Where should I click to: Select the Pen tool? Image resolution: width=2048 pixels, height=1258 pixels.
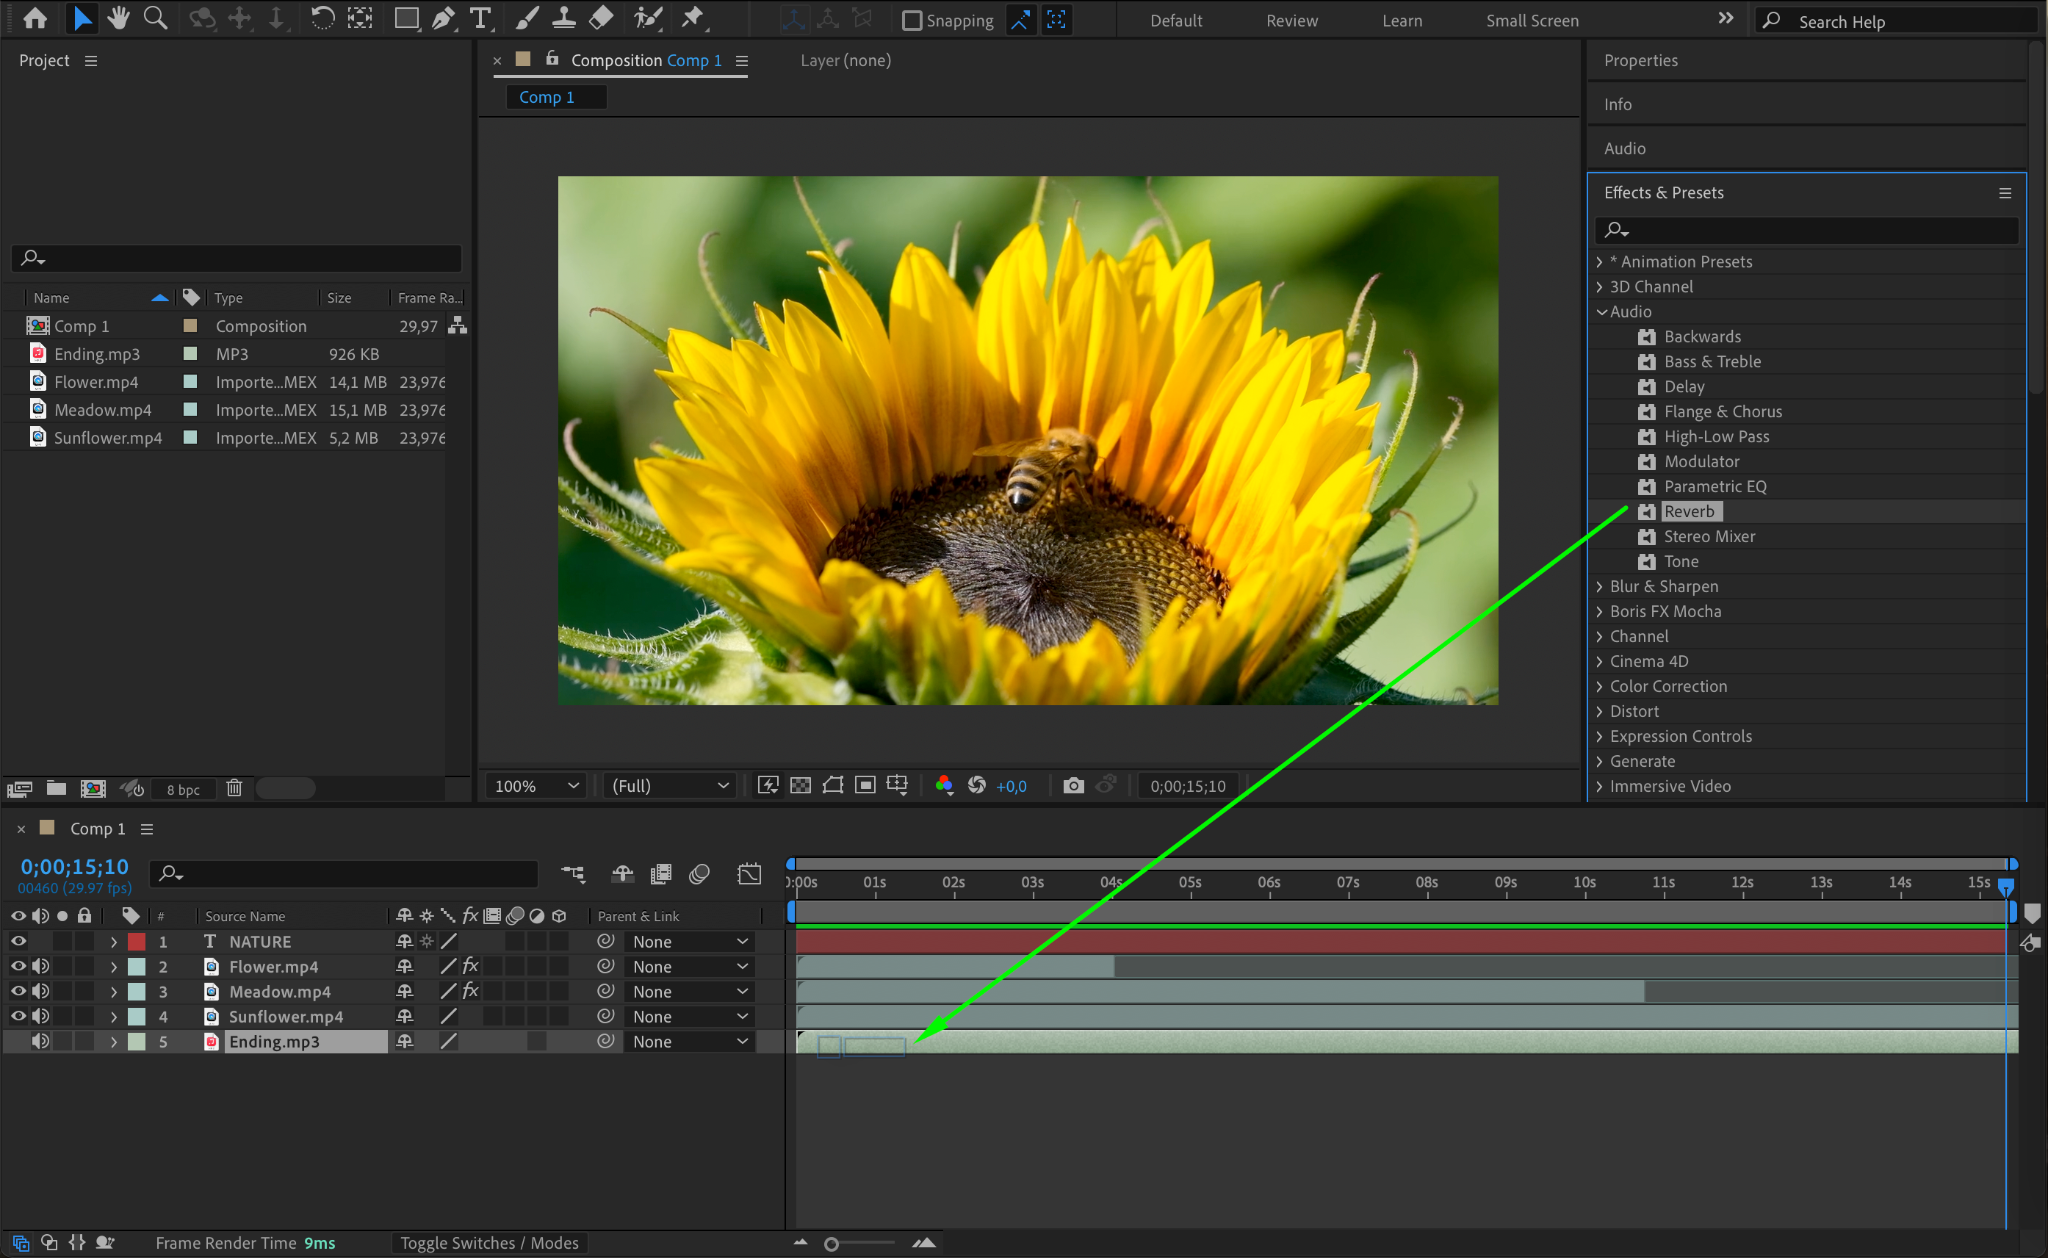443,18
